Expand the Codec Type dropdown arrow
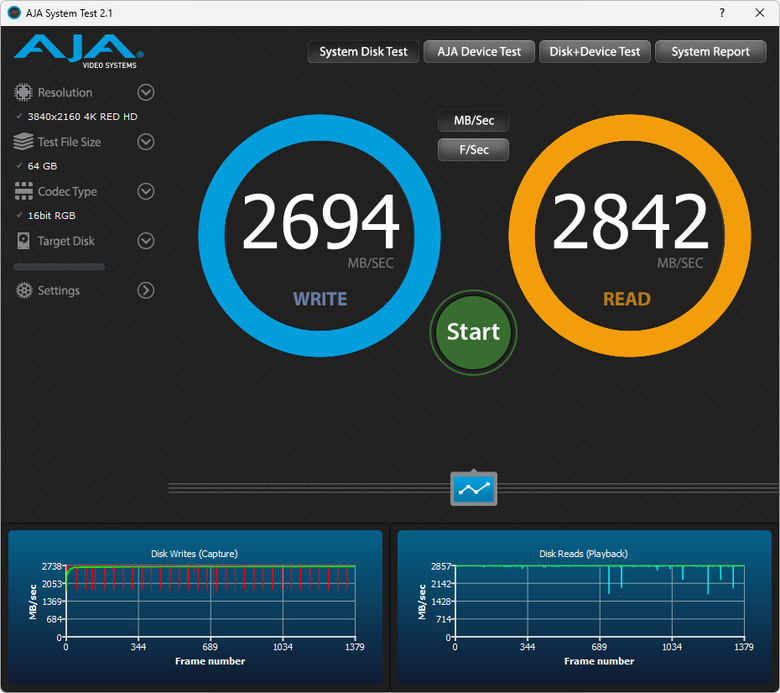The height and width of the screenshot is (693, 780). [x=146, y=191]
